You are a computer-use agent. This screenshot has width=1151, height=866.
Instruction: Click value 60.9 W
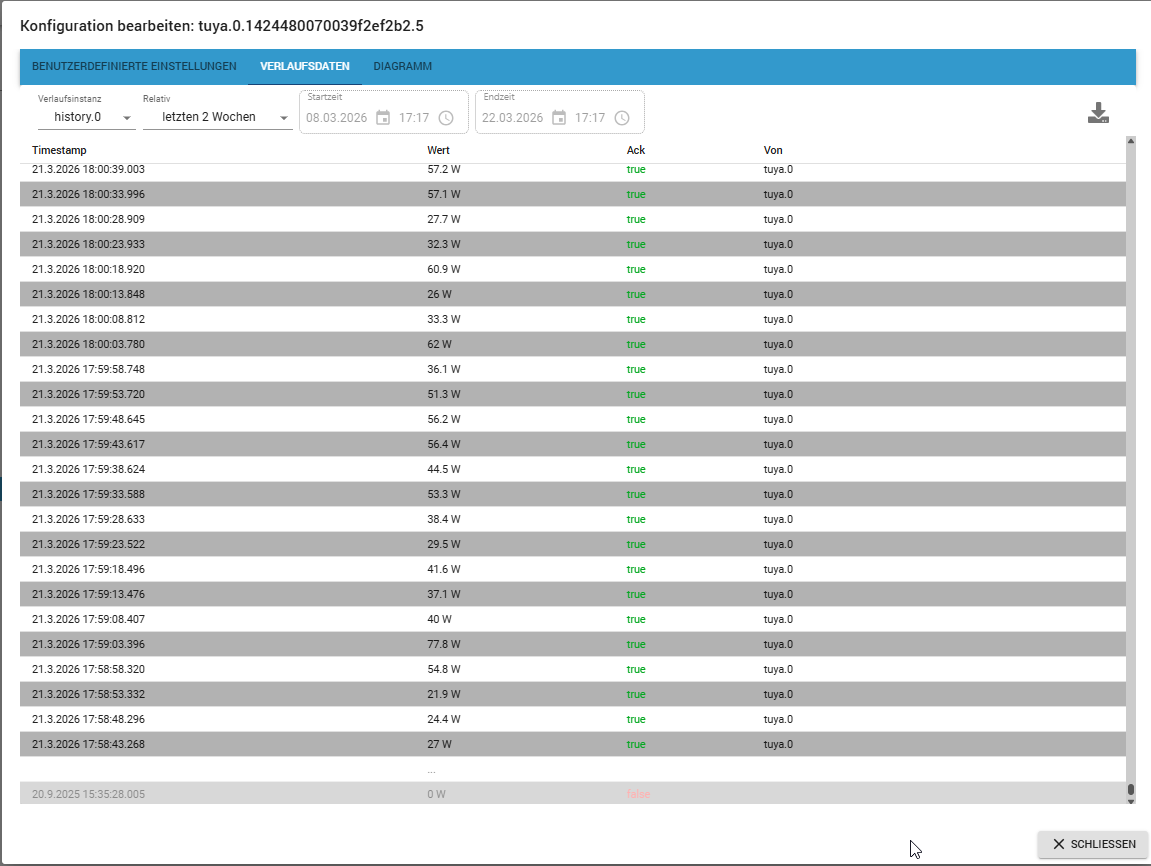(x=443, y=269)
